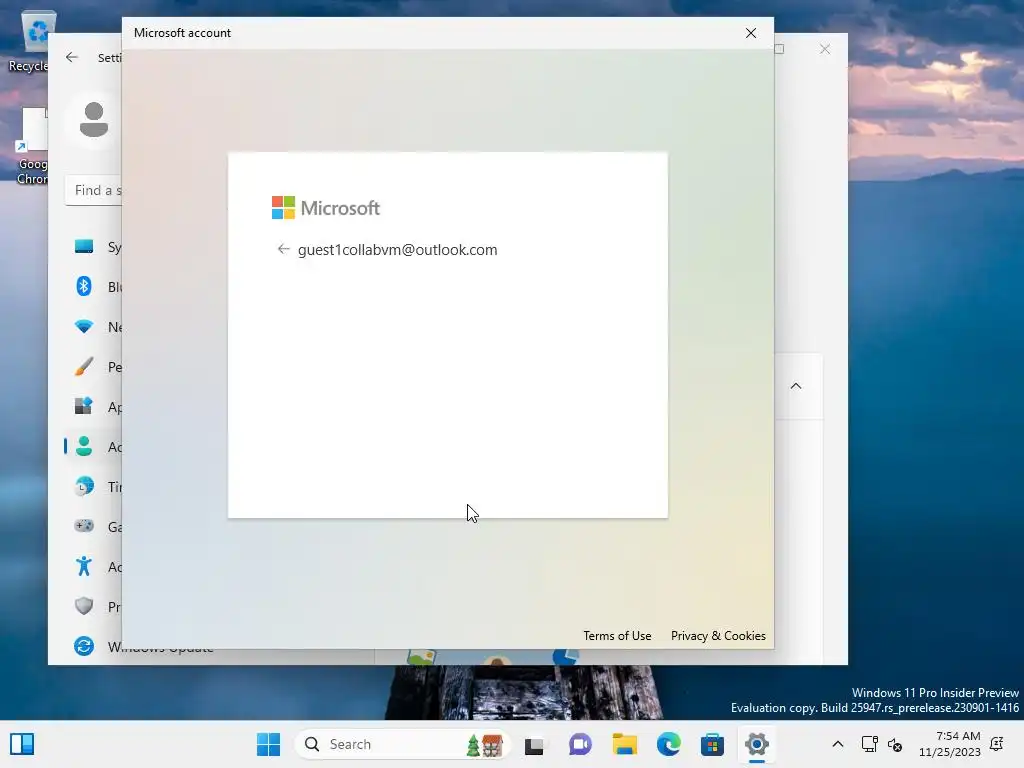
Task: Open File Explorer from the taskbar
Action: point(624,744)
